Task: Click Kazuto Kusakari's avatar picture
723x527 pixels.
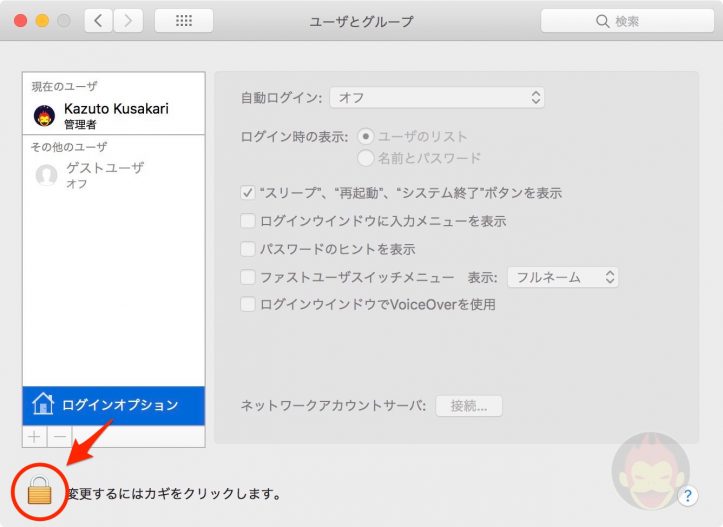Action: point(45,115)
